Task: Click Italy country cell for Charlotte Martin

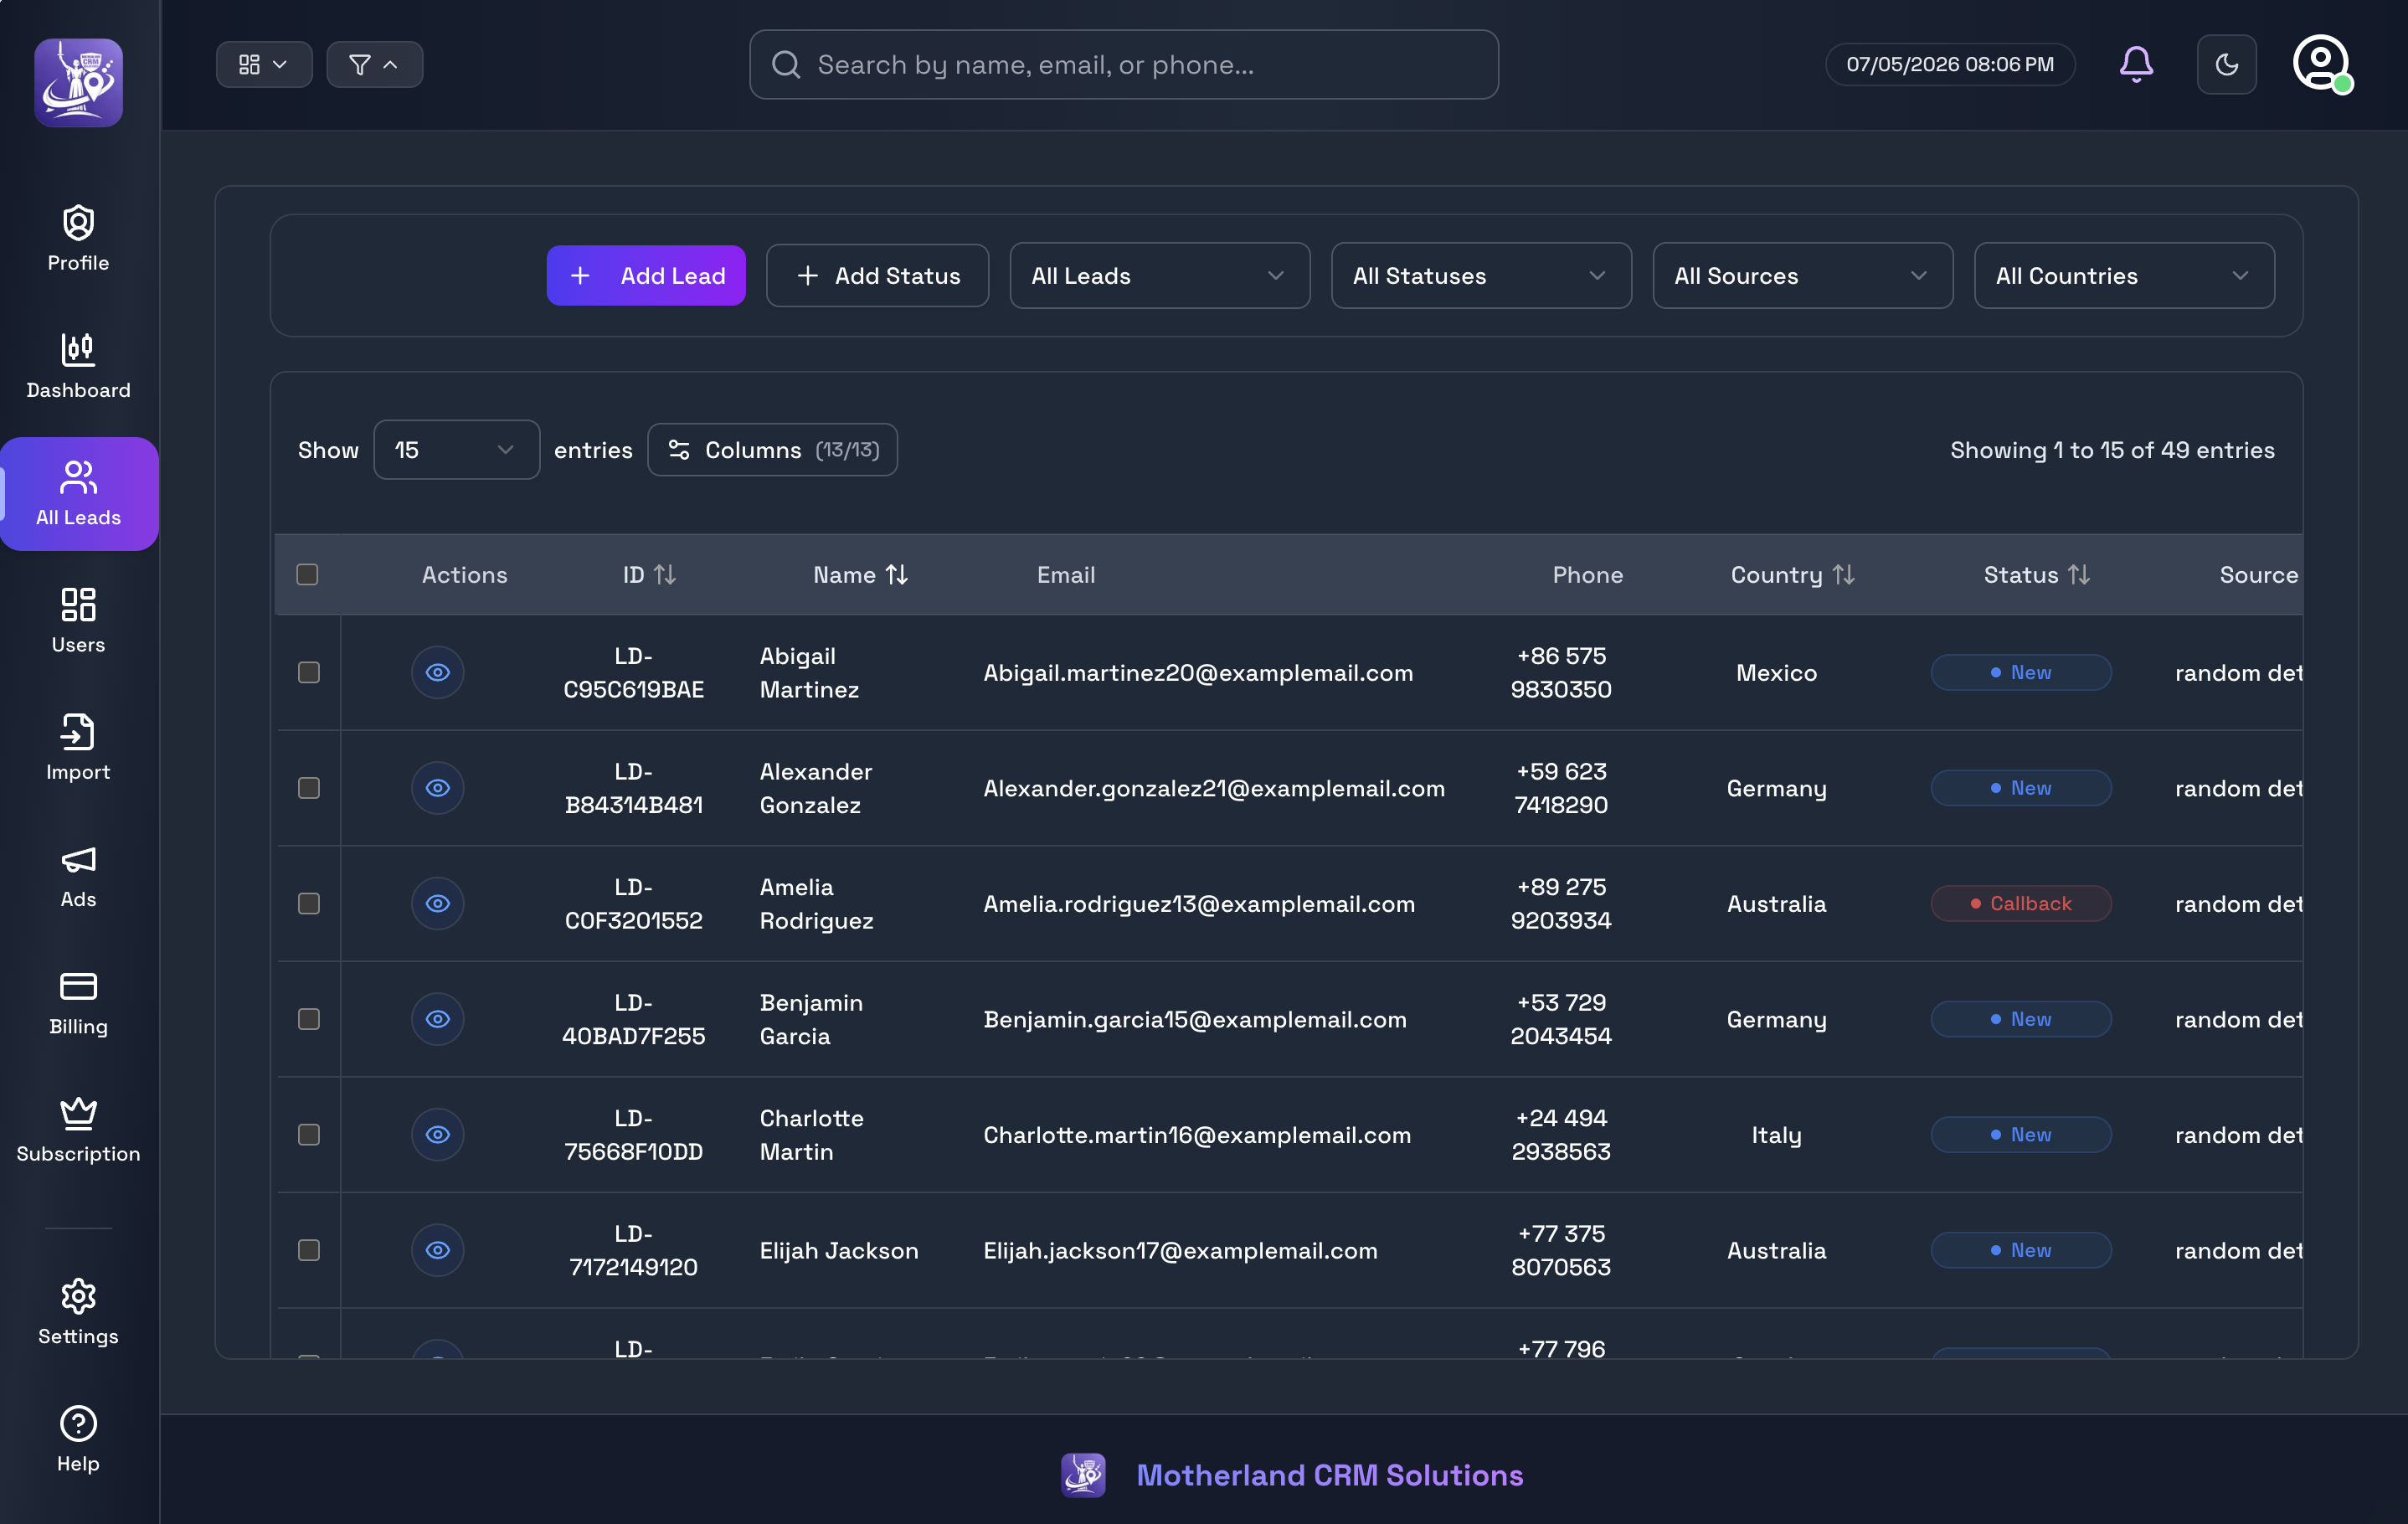Action: [1776, 1135]
